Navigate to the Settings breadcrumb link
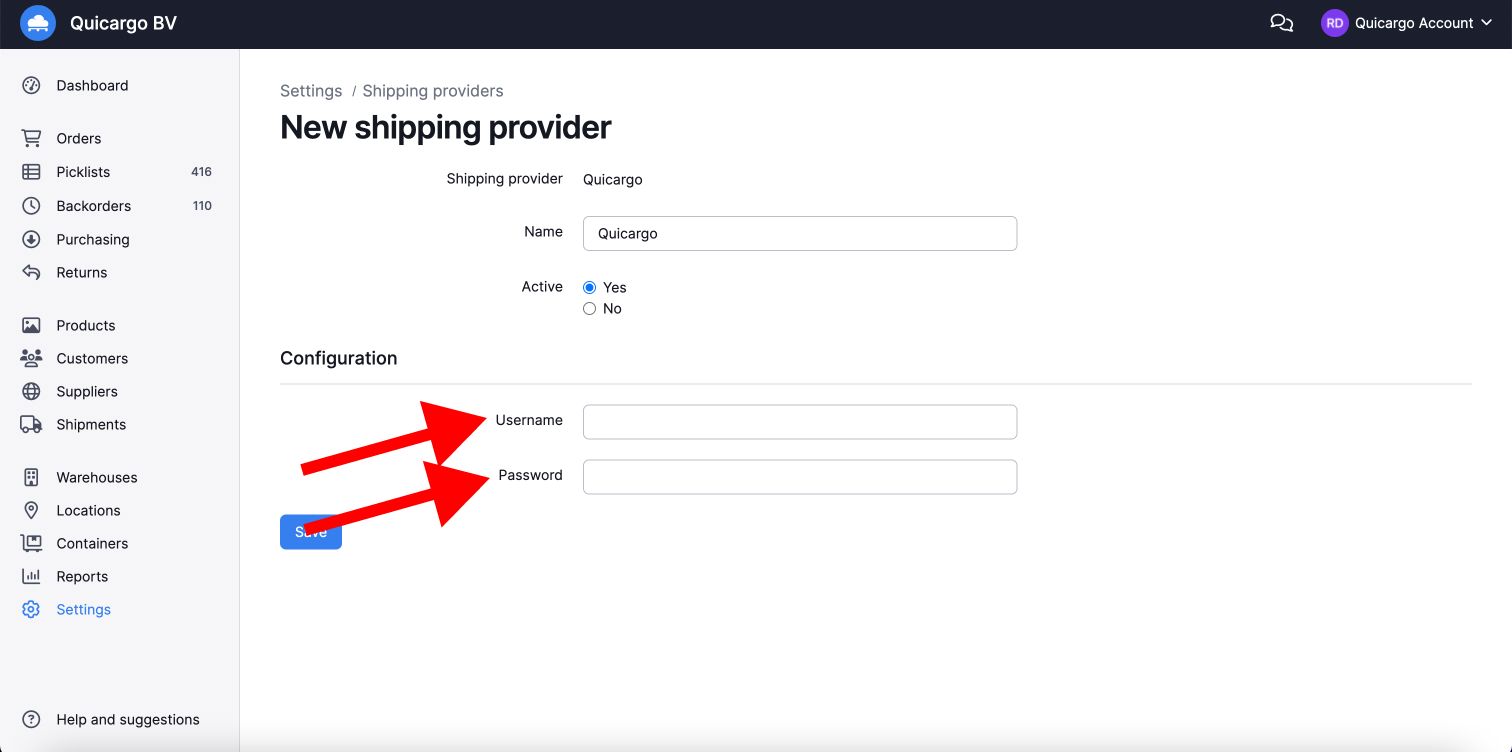The height and width of the screenshot is (752, 1512). (x=311, y=91)
